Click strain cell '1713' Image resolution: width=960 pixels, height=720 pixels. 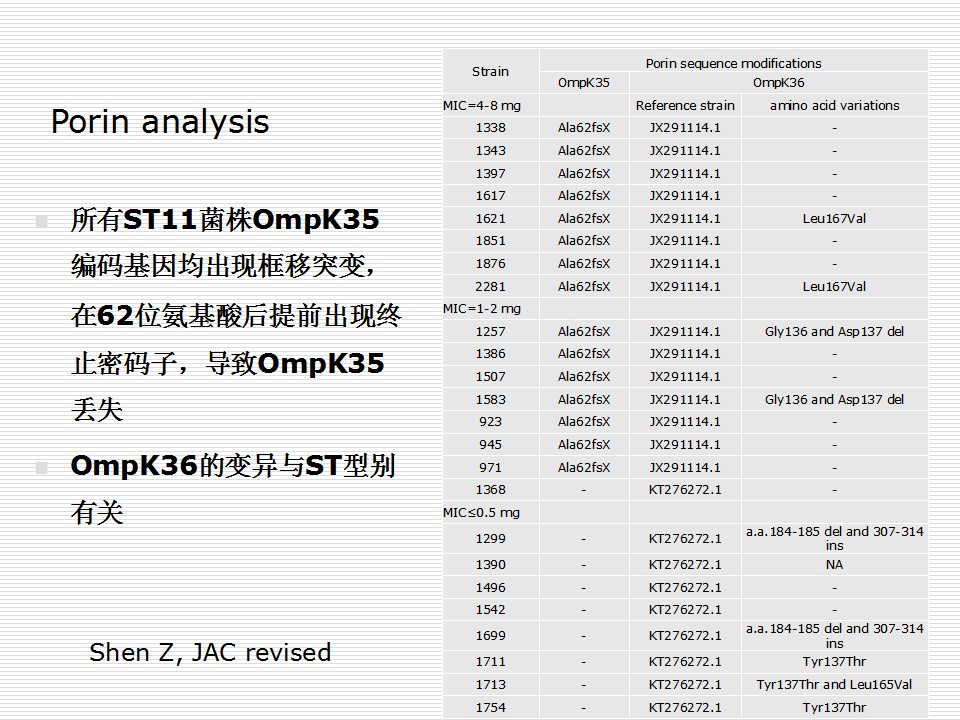(490, 684)
